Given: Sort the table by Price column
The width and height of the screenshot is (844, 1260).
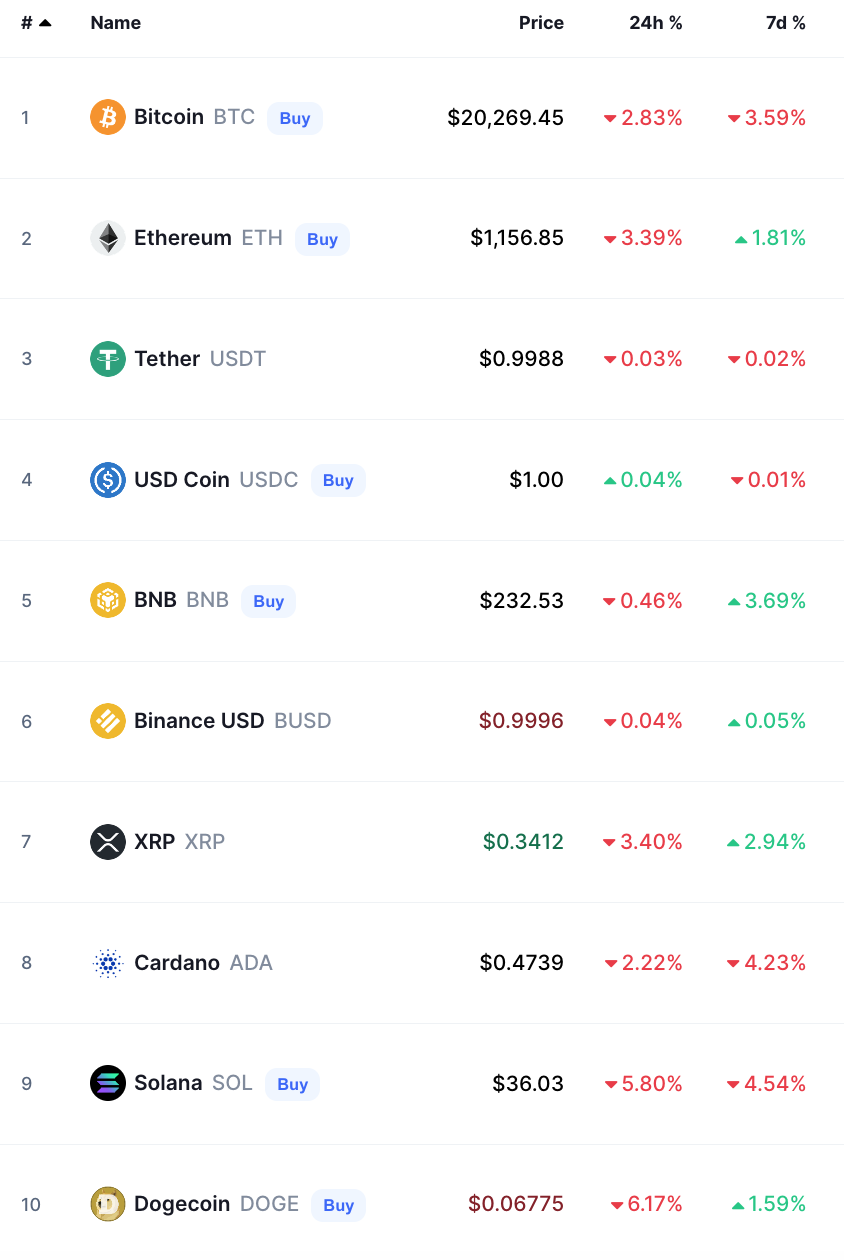Looking at the screenshot, I should [541, 23].
